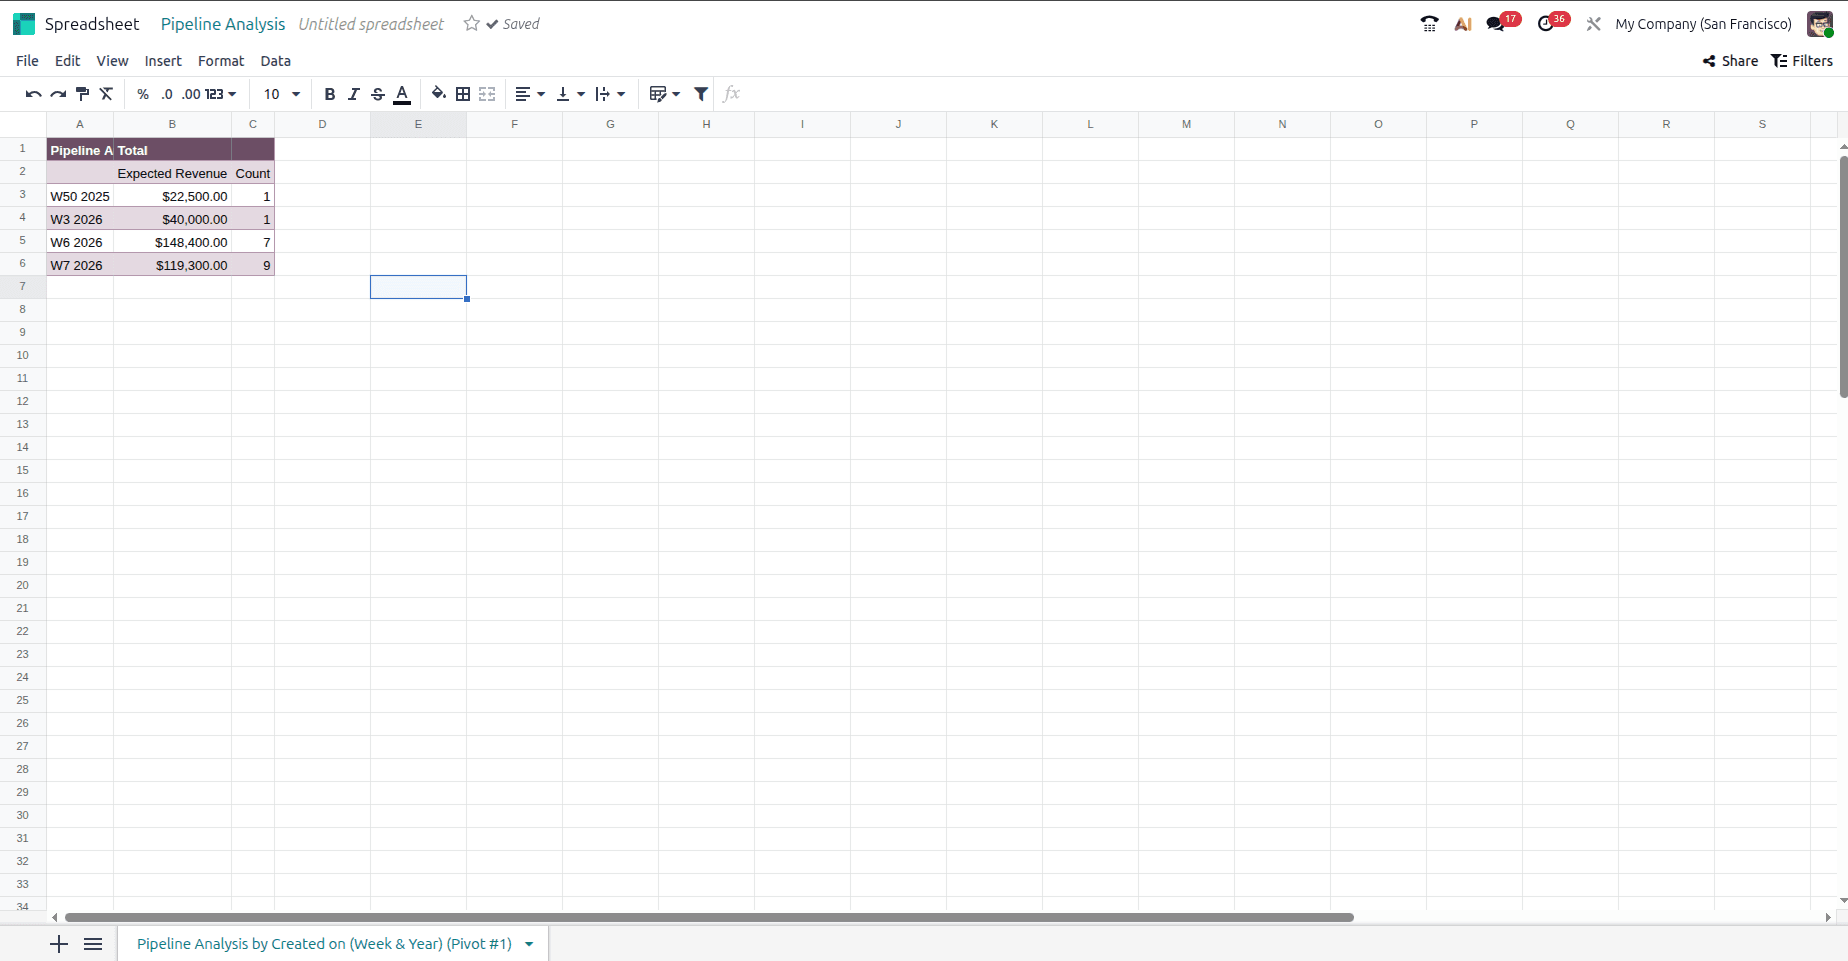Open the VoIP phone icon
The image size is (1848, 961).
click(1429, 24)
